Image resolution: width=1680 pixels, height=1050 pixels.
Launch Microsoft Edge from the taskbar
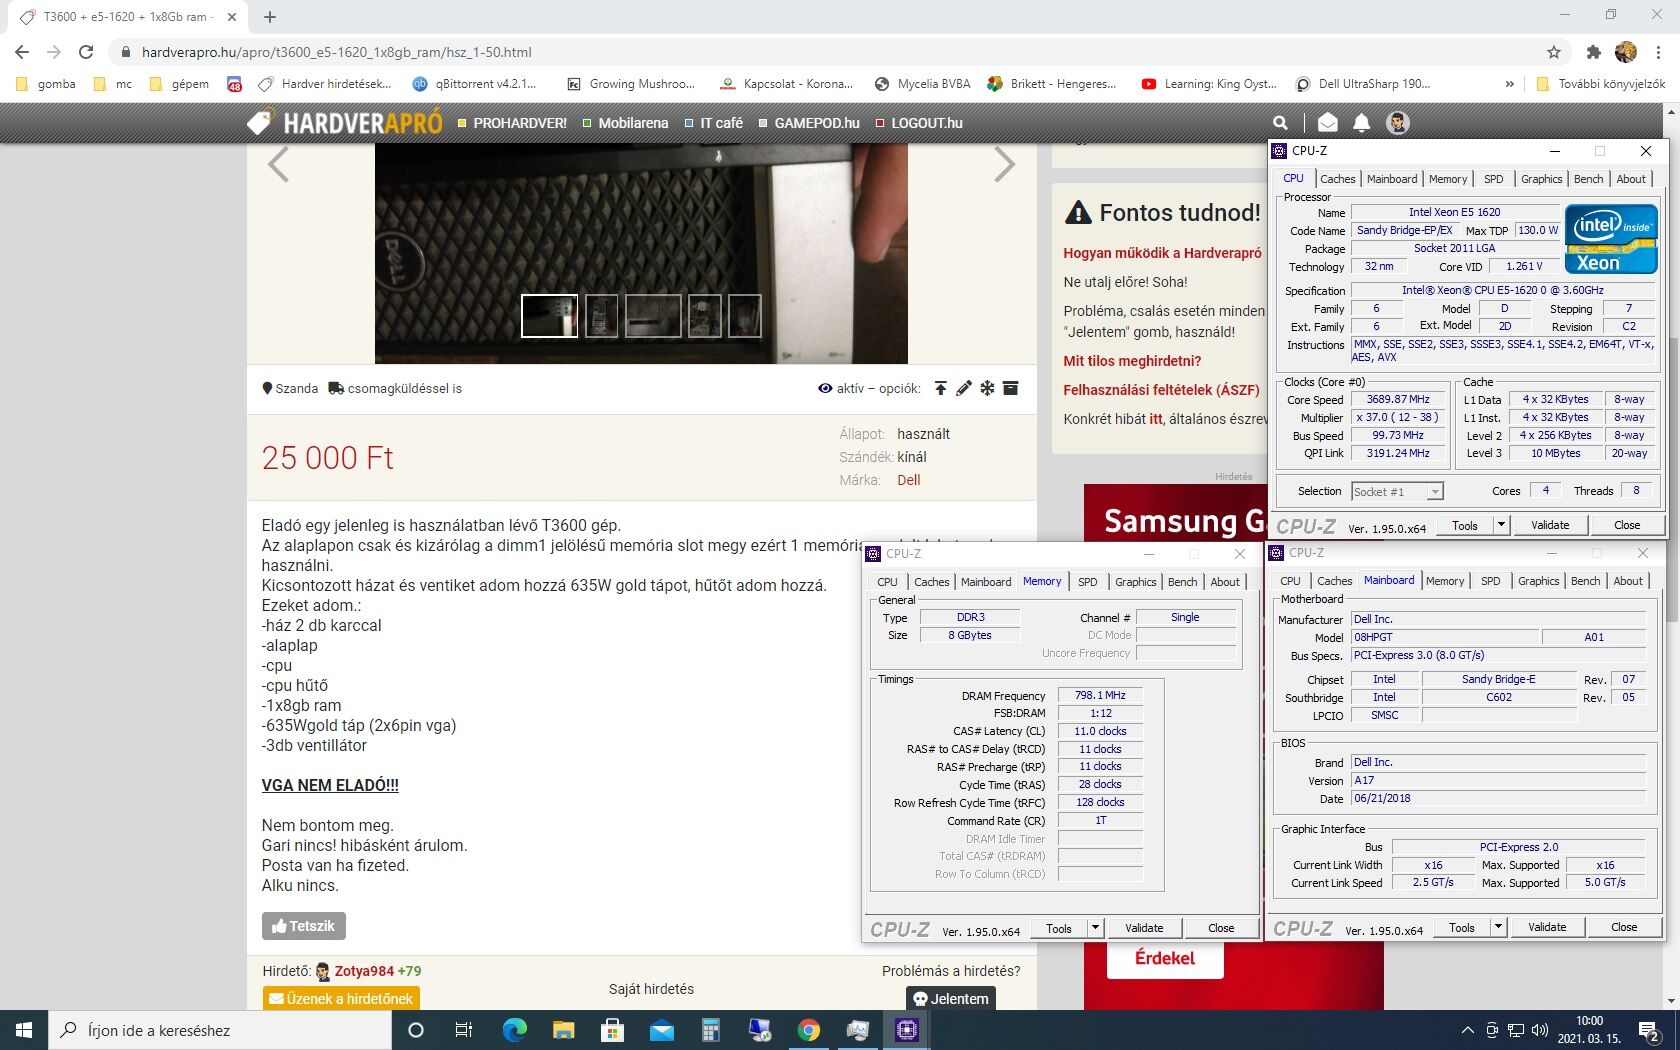(514, 1030)
